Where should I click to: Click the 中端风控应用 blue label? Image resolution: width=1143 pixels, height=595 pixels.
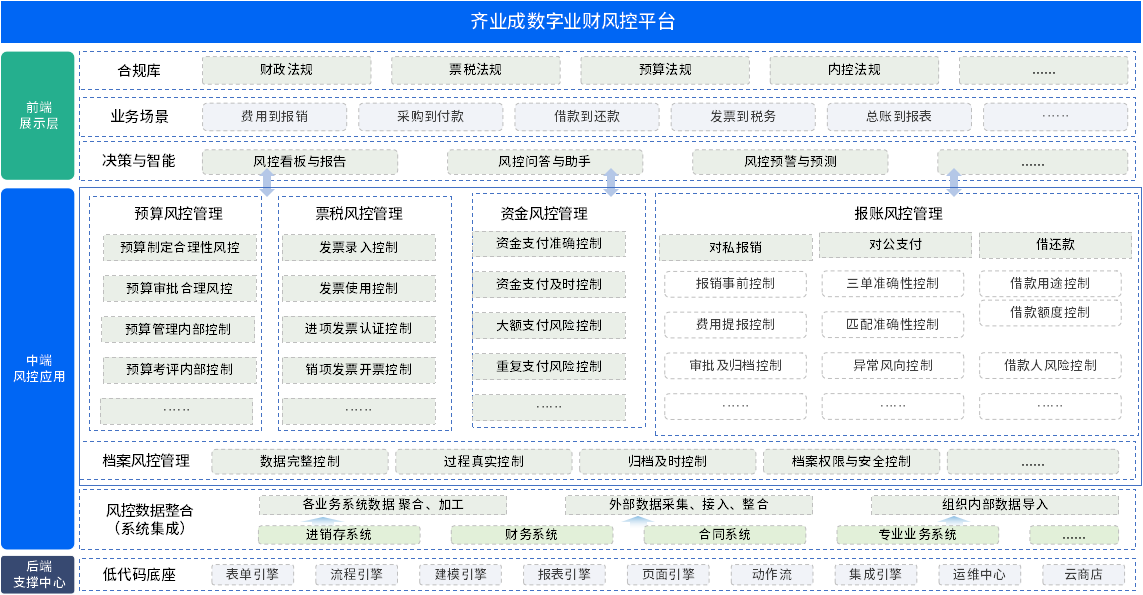tap(38, 369)
